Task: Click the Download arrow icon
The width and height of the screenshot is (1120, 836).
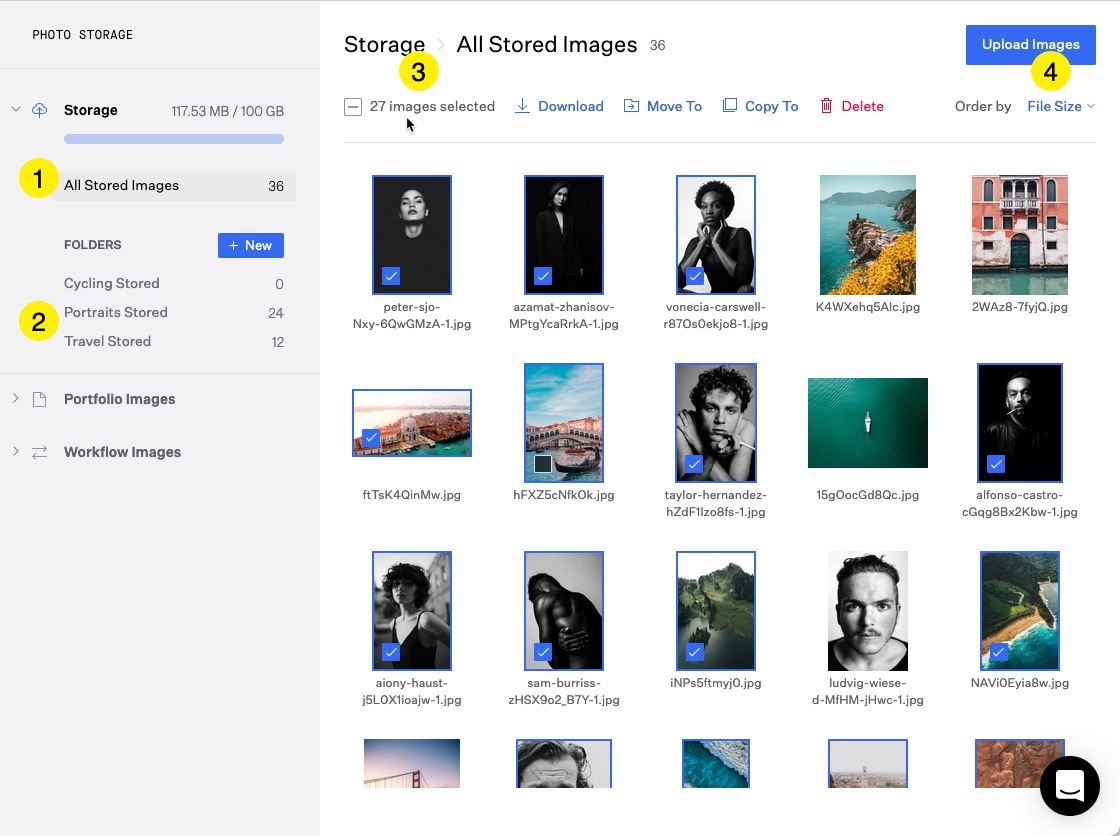Action: (522, 106)
